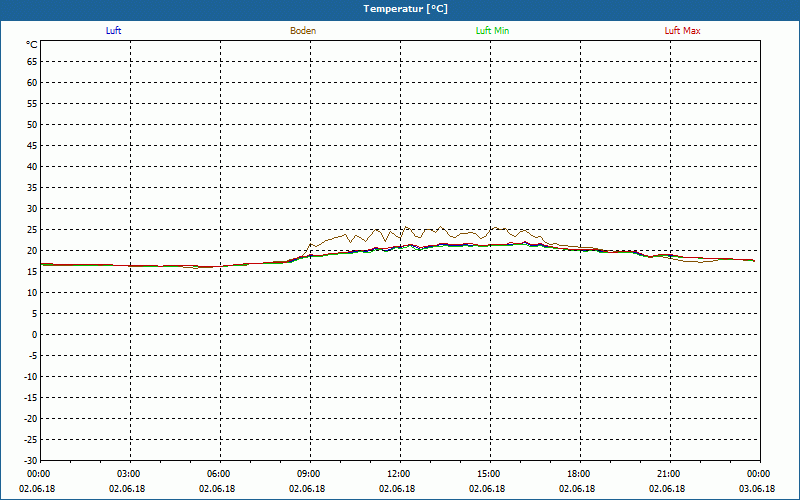Viewport: 800px width, 500px height.
Task: Click the 03:00 time axis label
Action: pos(129,474)
